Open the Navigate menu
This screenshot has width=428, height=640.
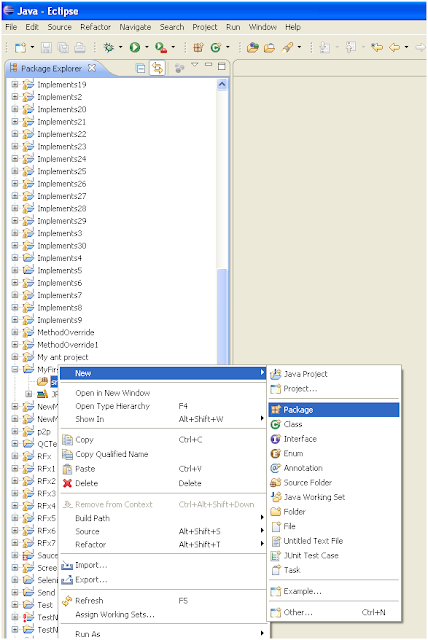[x=135, y=27]
